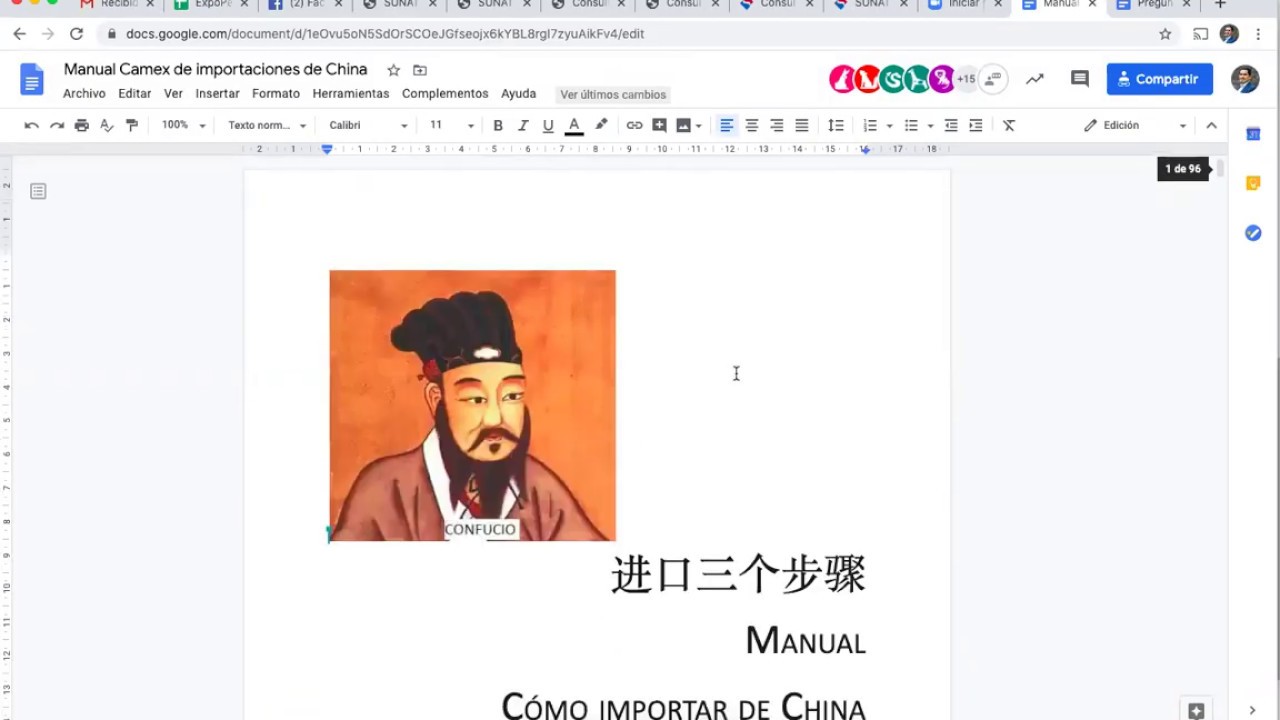Select the paint format roller tool

132,125
